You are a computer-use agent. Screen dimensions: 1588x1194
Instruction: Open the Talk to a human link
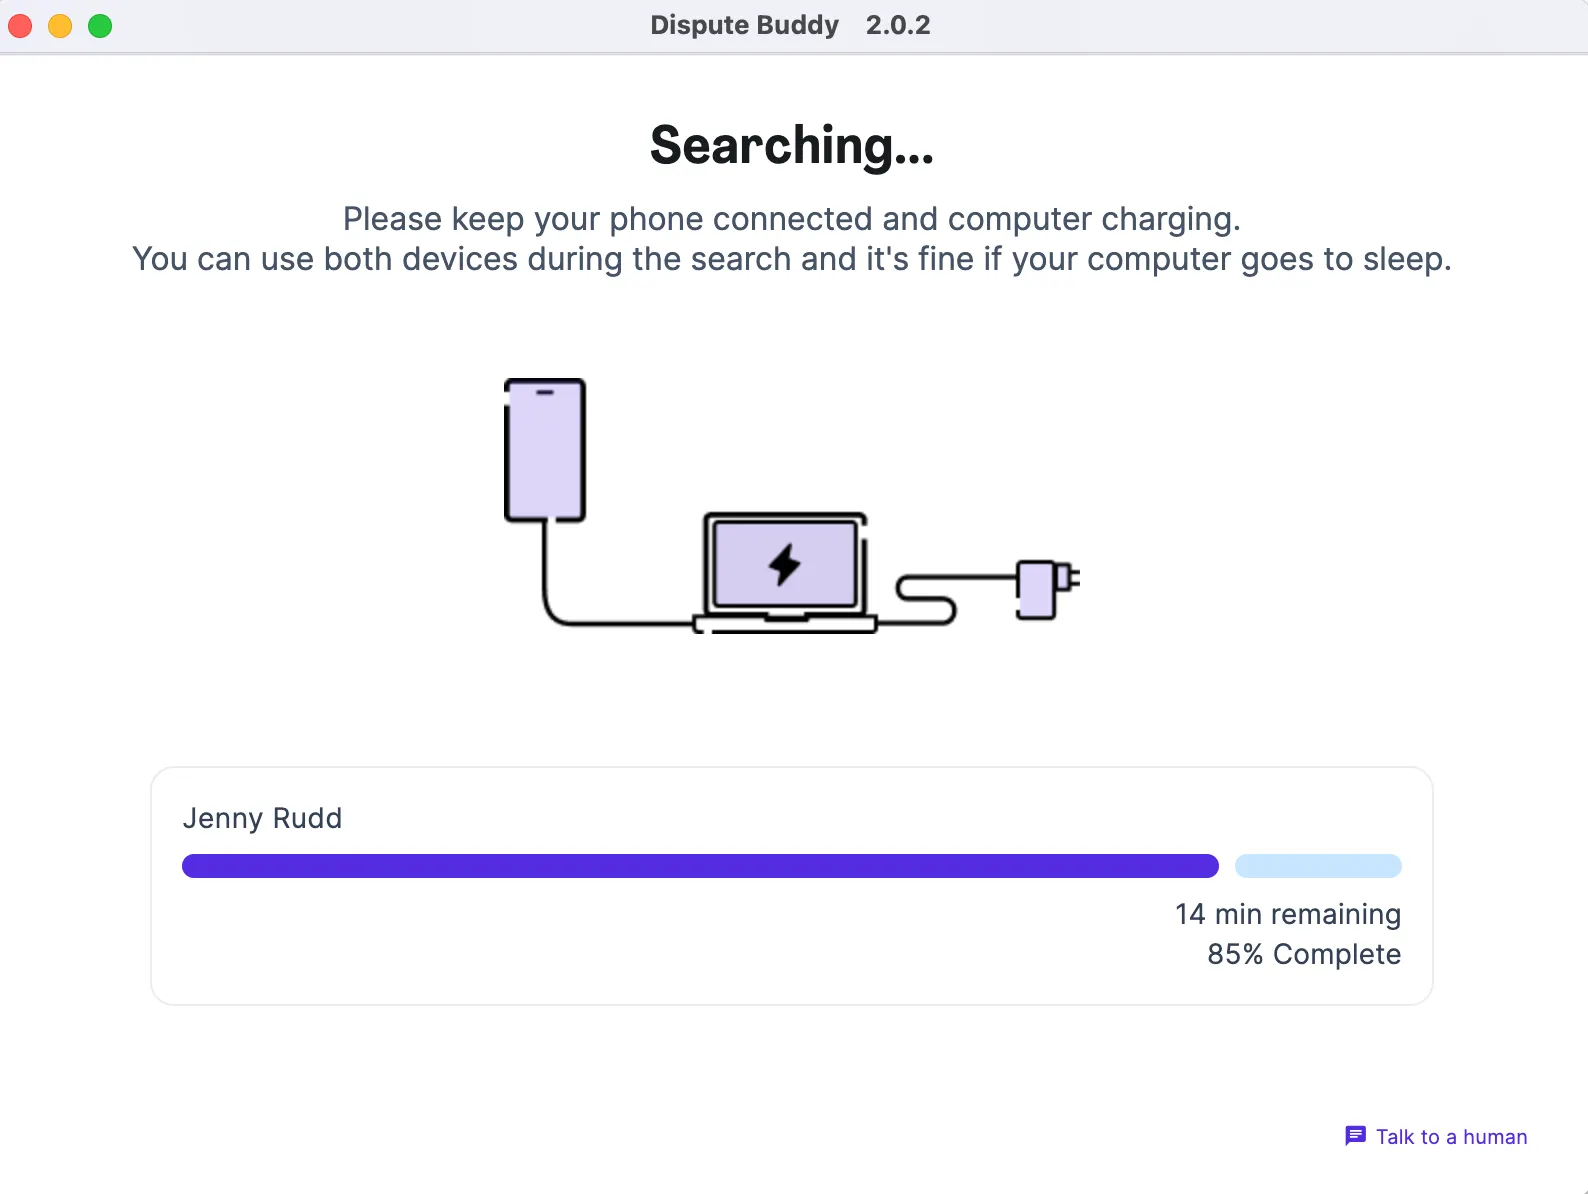pos(1450,1136)
